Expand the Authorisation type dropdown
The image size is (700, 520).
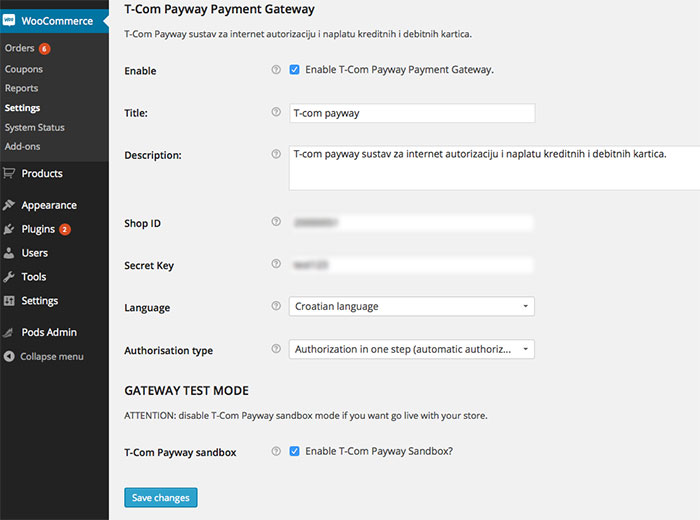[412, 349]
